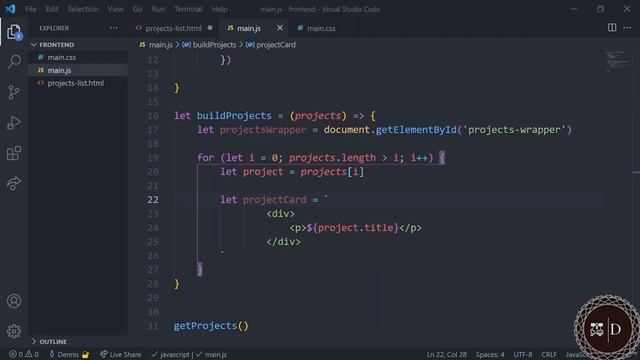Image resolution: width=640 pixels, height=360 pixels.
Task: Open the Terminal menu
Action: coord(188,9)
